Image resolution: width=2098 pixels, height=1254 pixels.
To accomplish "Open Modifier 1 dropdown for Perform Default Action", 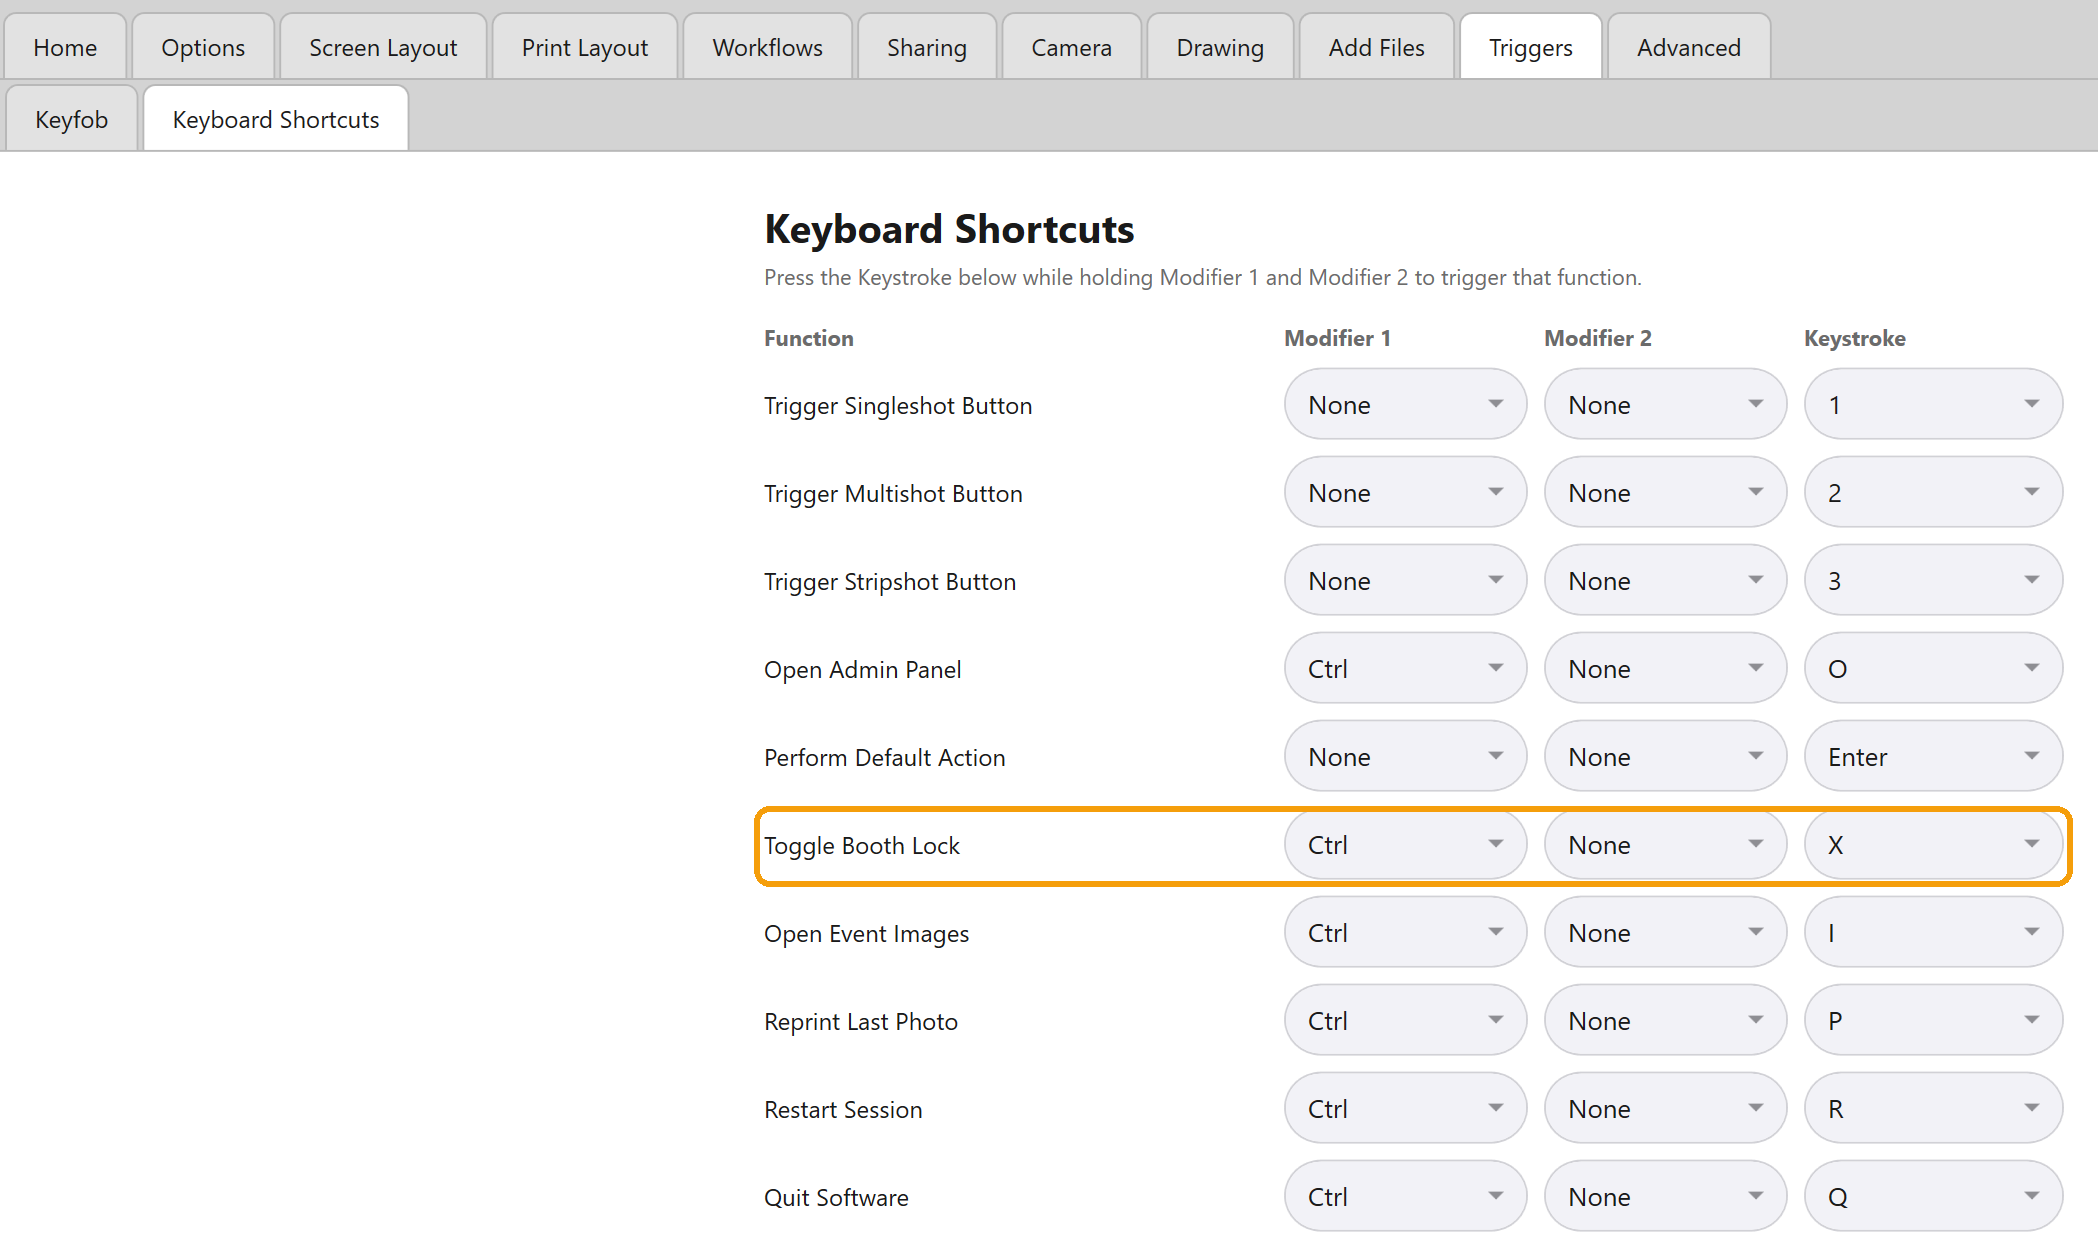I will (x=1405, y=756).
